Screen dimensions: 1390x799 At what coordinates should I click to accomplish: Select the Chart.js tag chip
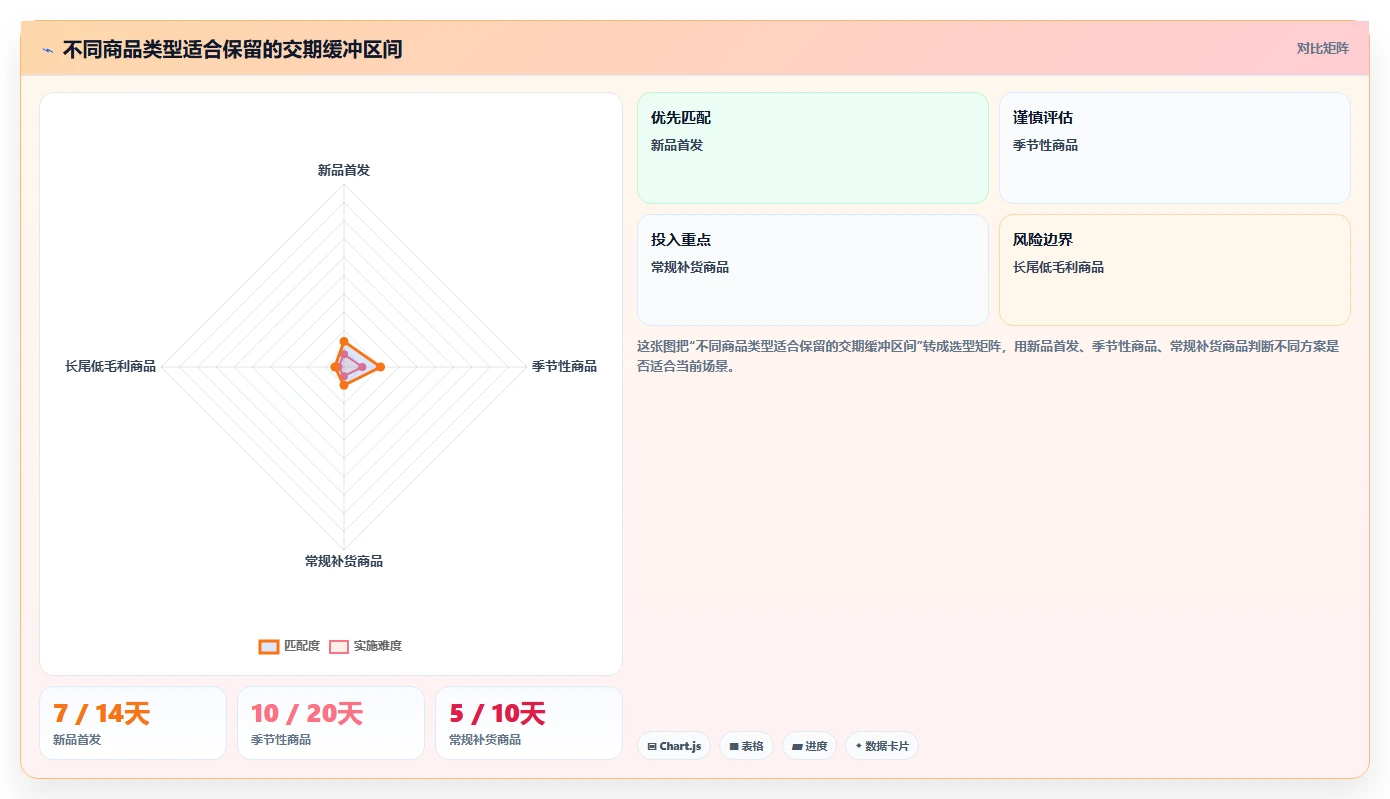click(674, 746)
